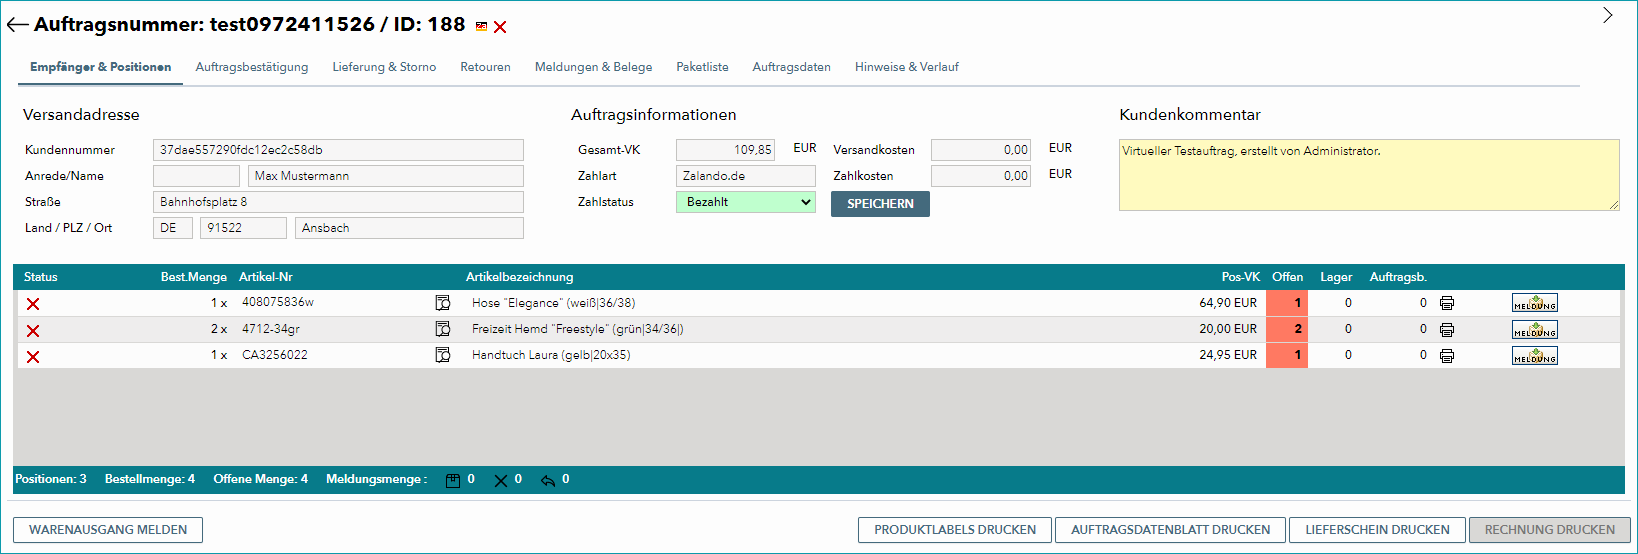Open the Retouren tab
Viewport: 1638px width, 554px height.
tap(485, 67)
